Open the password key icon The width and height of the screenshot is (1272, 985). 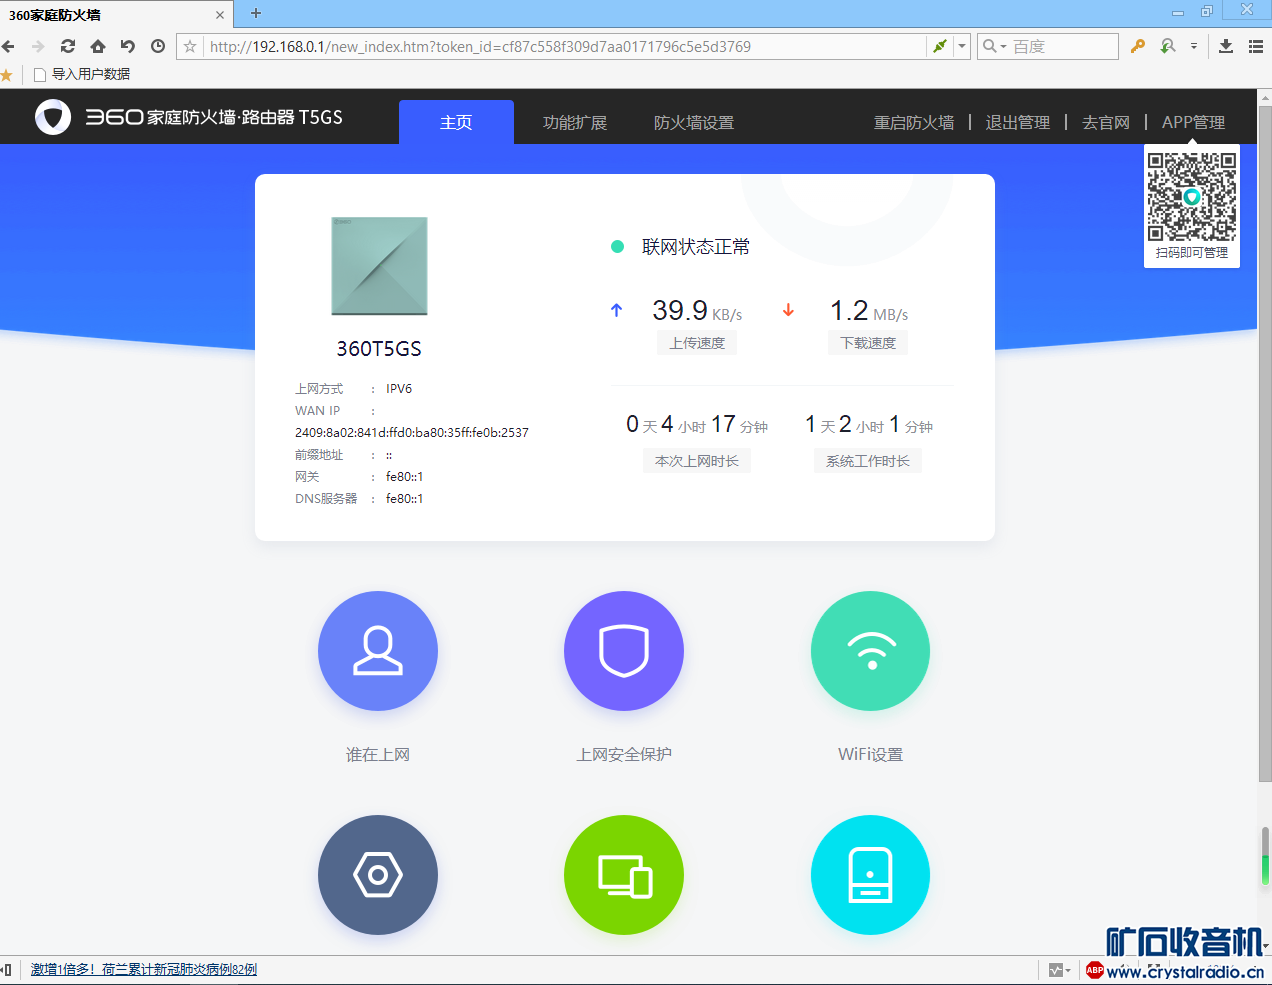tap(1138, 46)
